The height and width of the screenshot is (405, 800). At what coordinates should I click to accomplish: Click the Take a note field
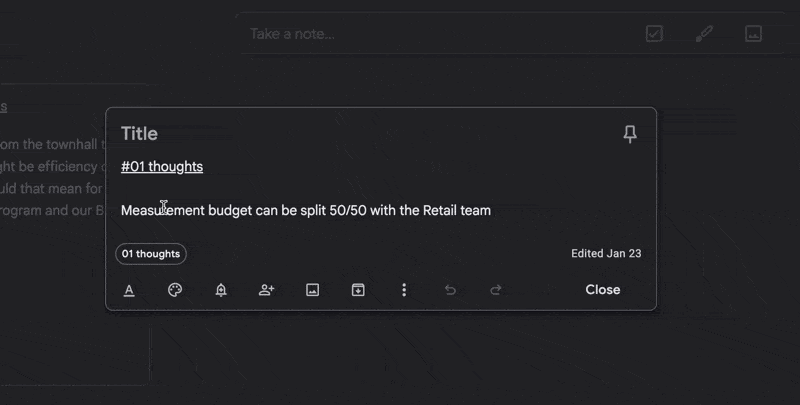(439, 34)
